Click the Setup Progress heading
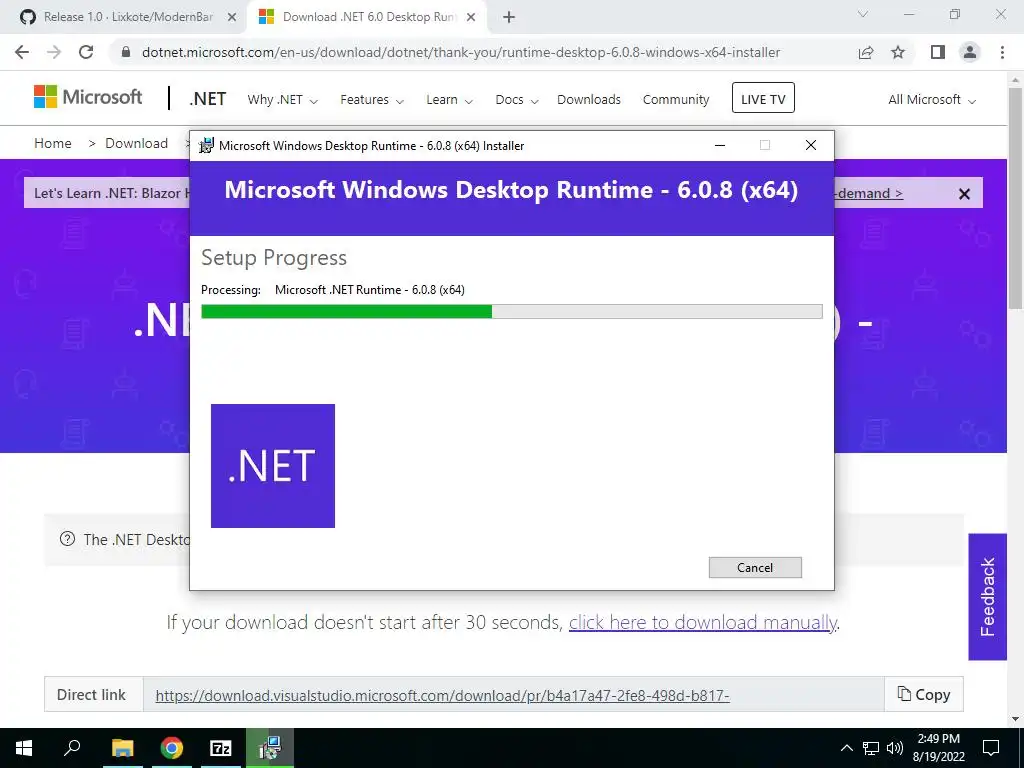 pos(274,258)
